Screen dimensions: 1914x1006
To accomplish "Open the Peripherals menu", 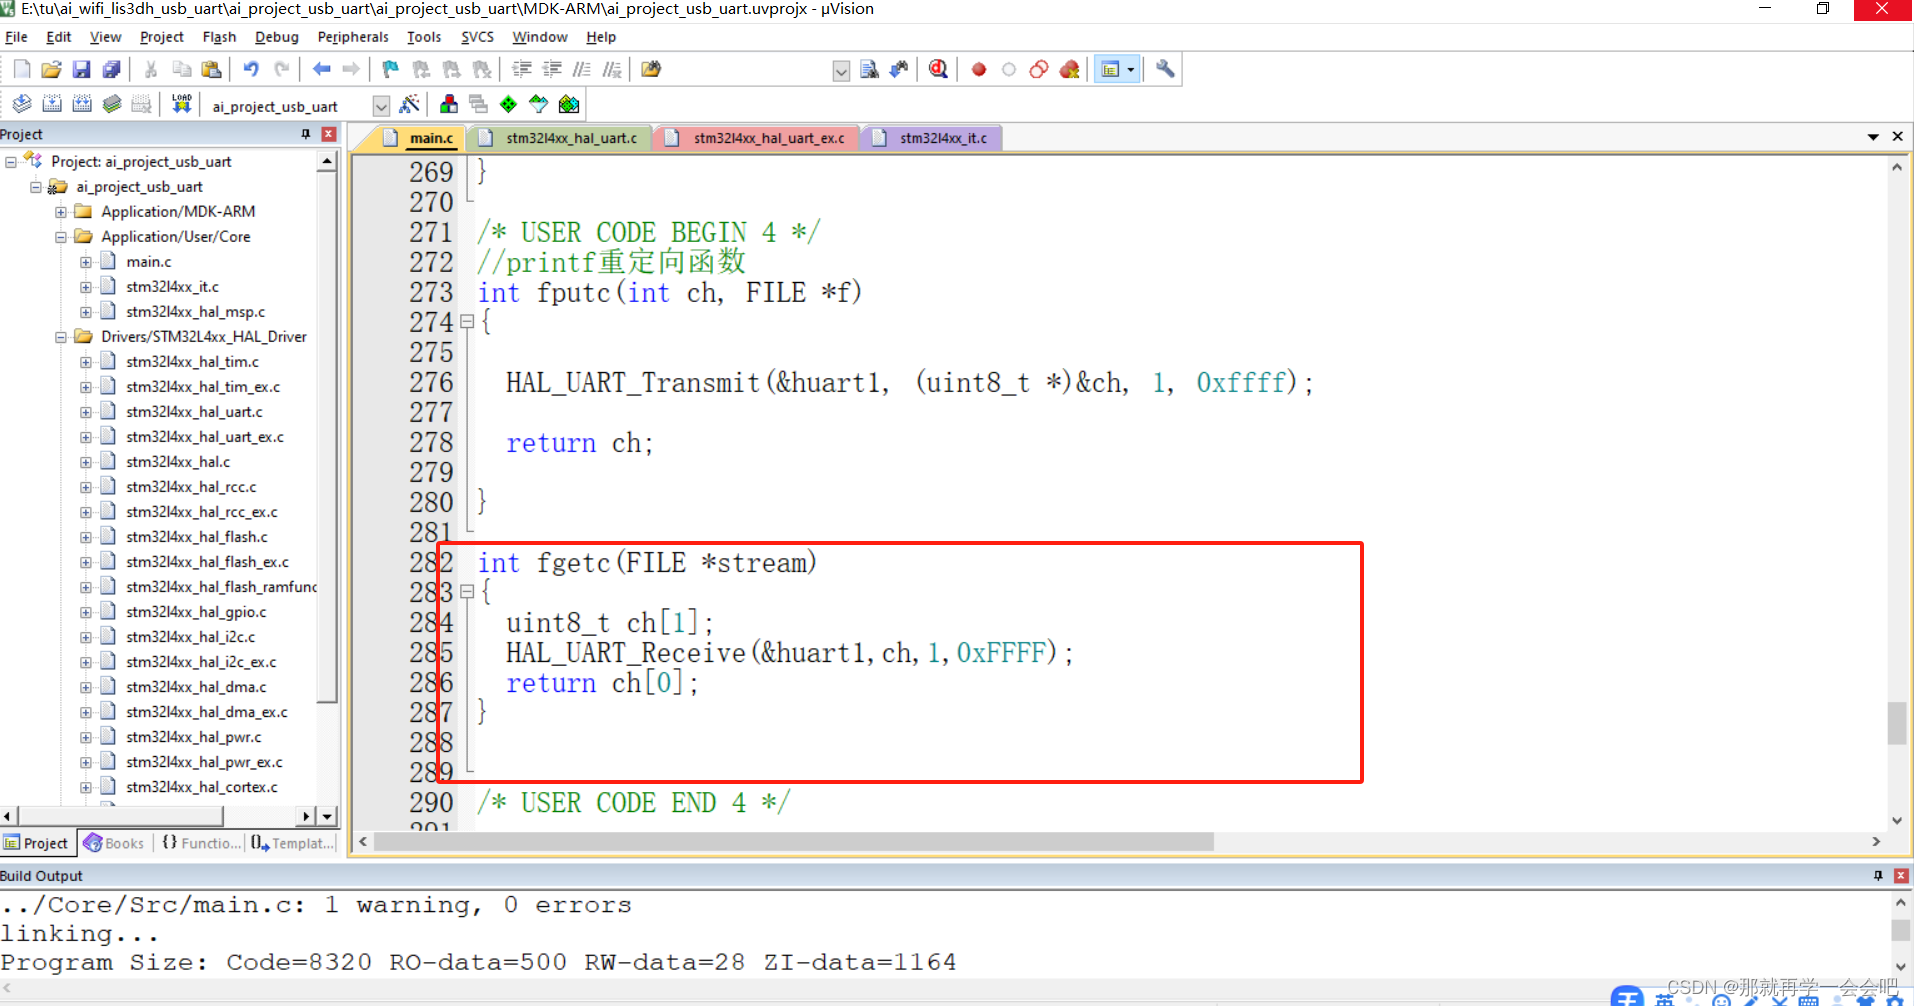I will click(352, 37).
